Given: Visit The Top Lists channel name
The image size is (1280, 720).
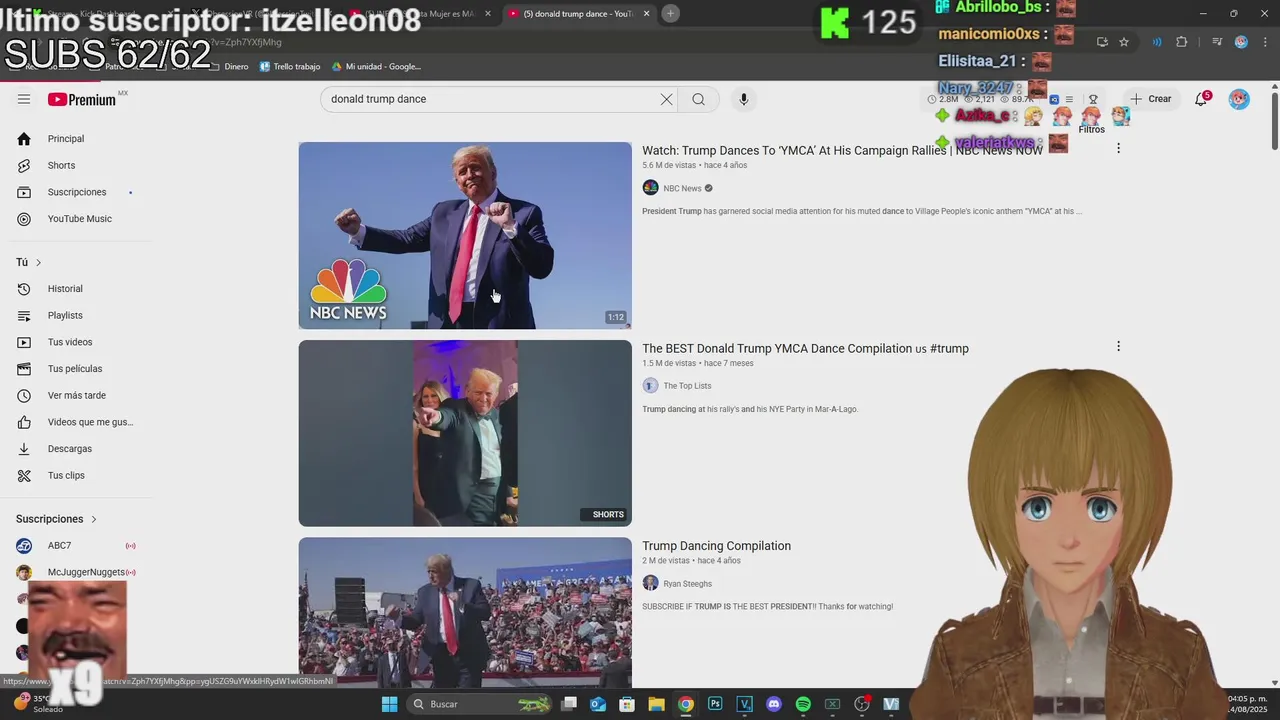Looking at the screenshot, I should click(687, 386).
